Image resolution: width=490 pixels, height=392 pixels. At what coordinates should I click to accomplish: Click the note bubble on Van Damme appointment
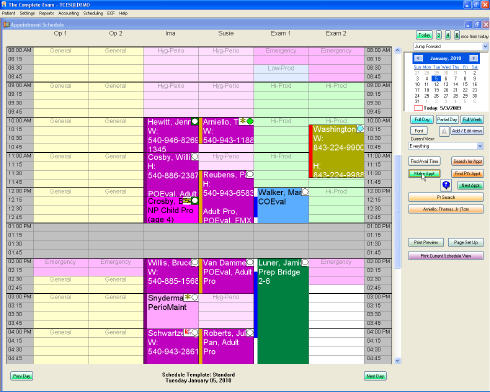(250, 262)
